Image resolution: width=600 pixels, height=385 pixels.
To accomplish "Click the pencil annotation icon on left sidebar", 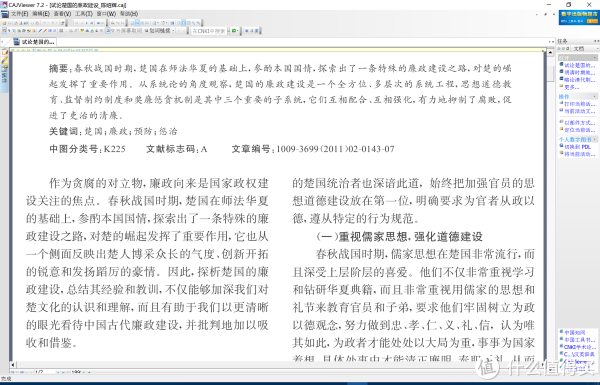I will [5, 60].
